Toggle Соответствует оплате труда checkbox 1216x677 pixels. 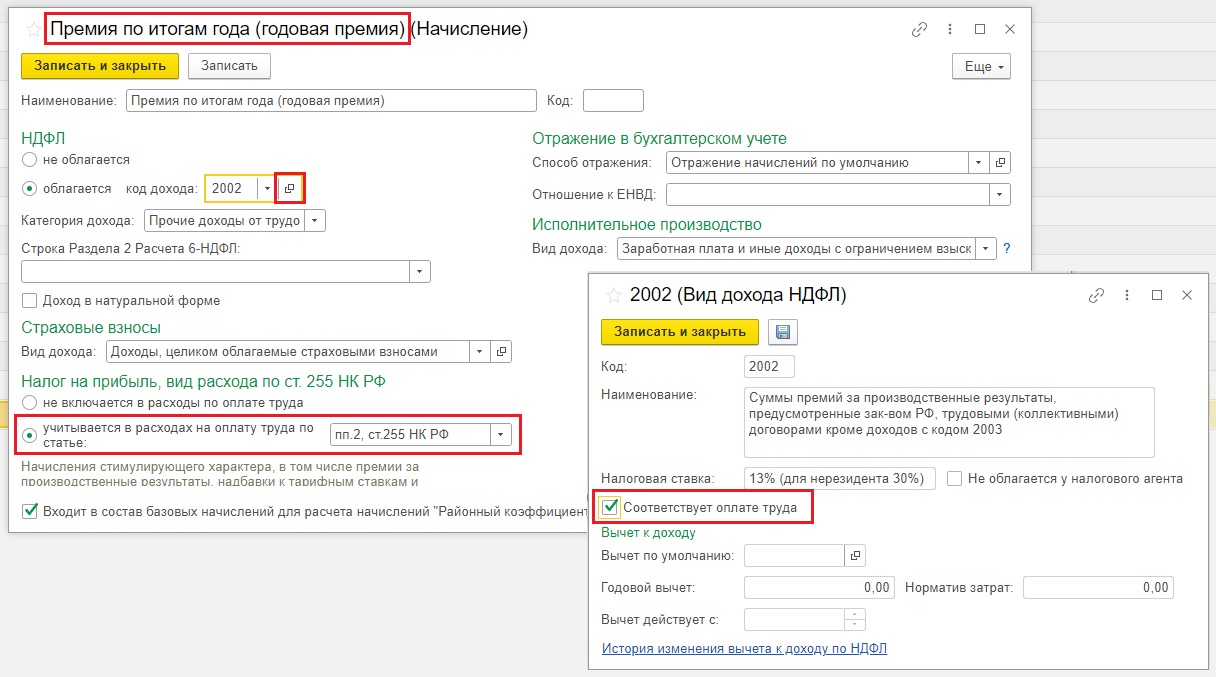[x=611, y=507]
